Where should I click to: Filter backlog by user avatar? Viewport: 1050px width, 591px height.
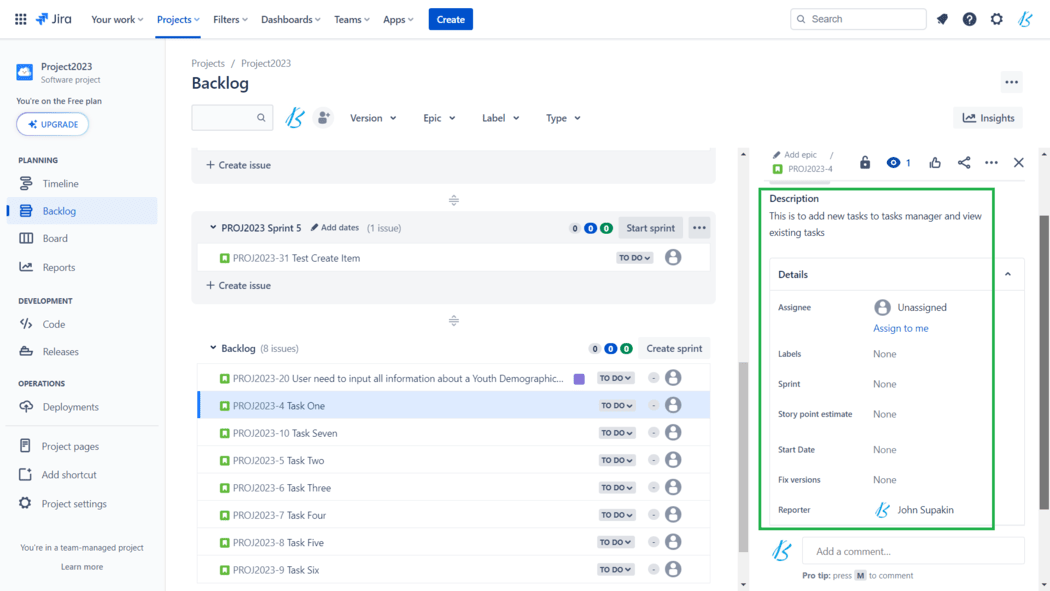(x=295, y=118)
